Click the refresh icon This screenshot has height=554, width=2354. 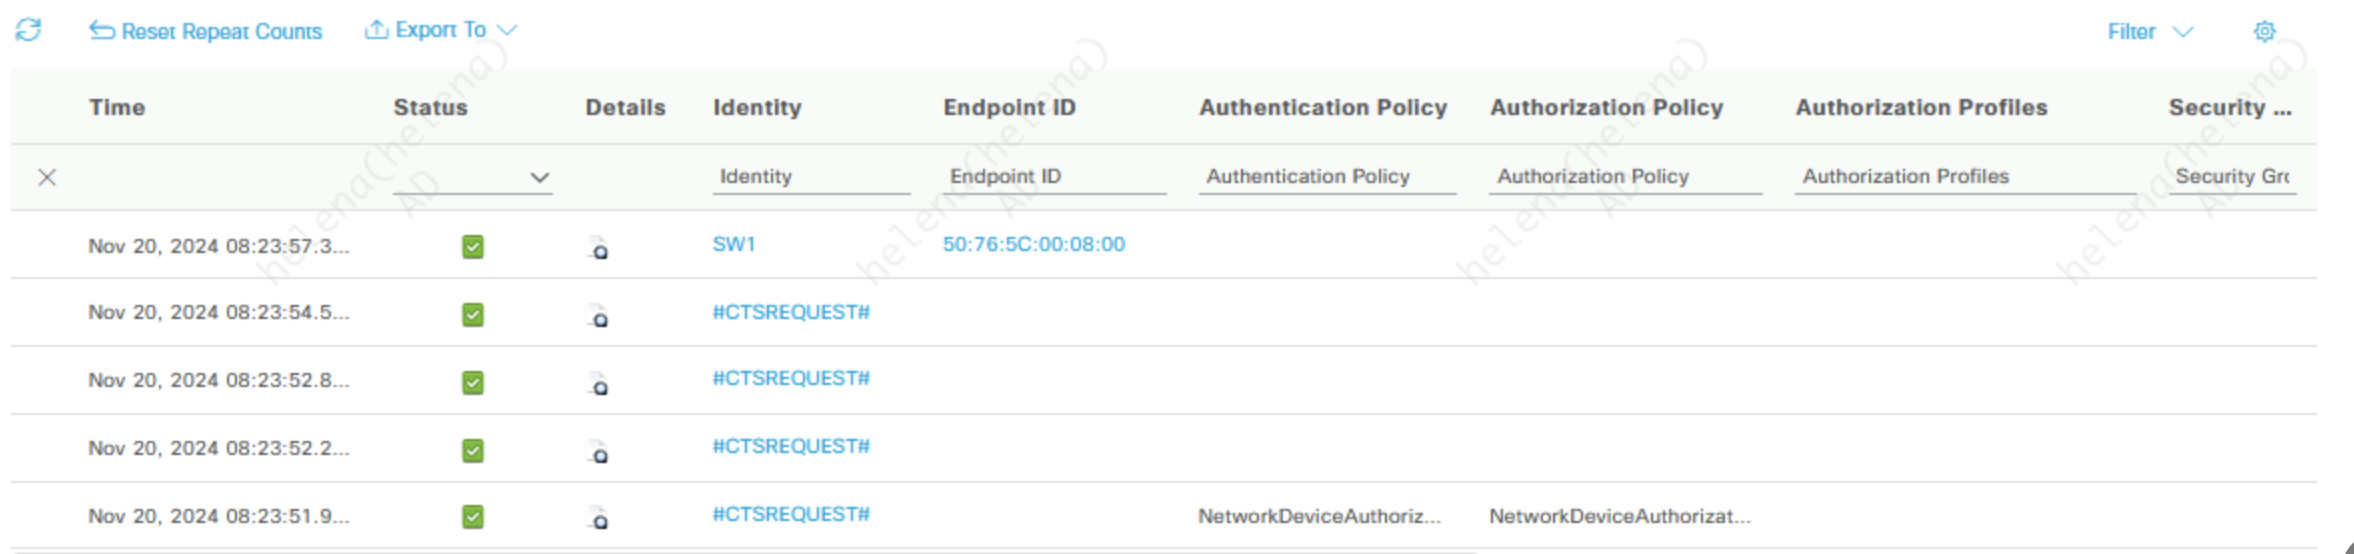pyautogui.click(x=28, y=30)
